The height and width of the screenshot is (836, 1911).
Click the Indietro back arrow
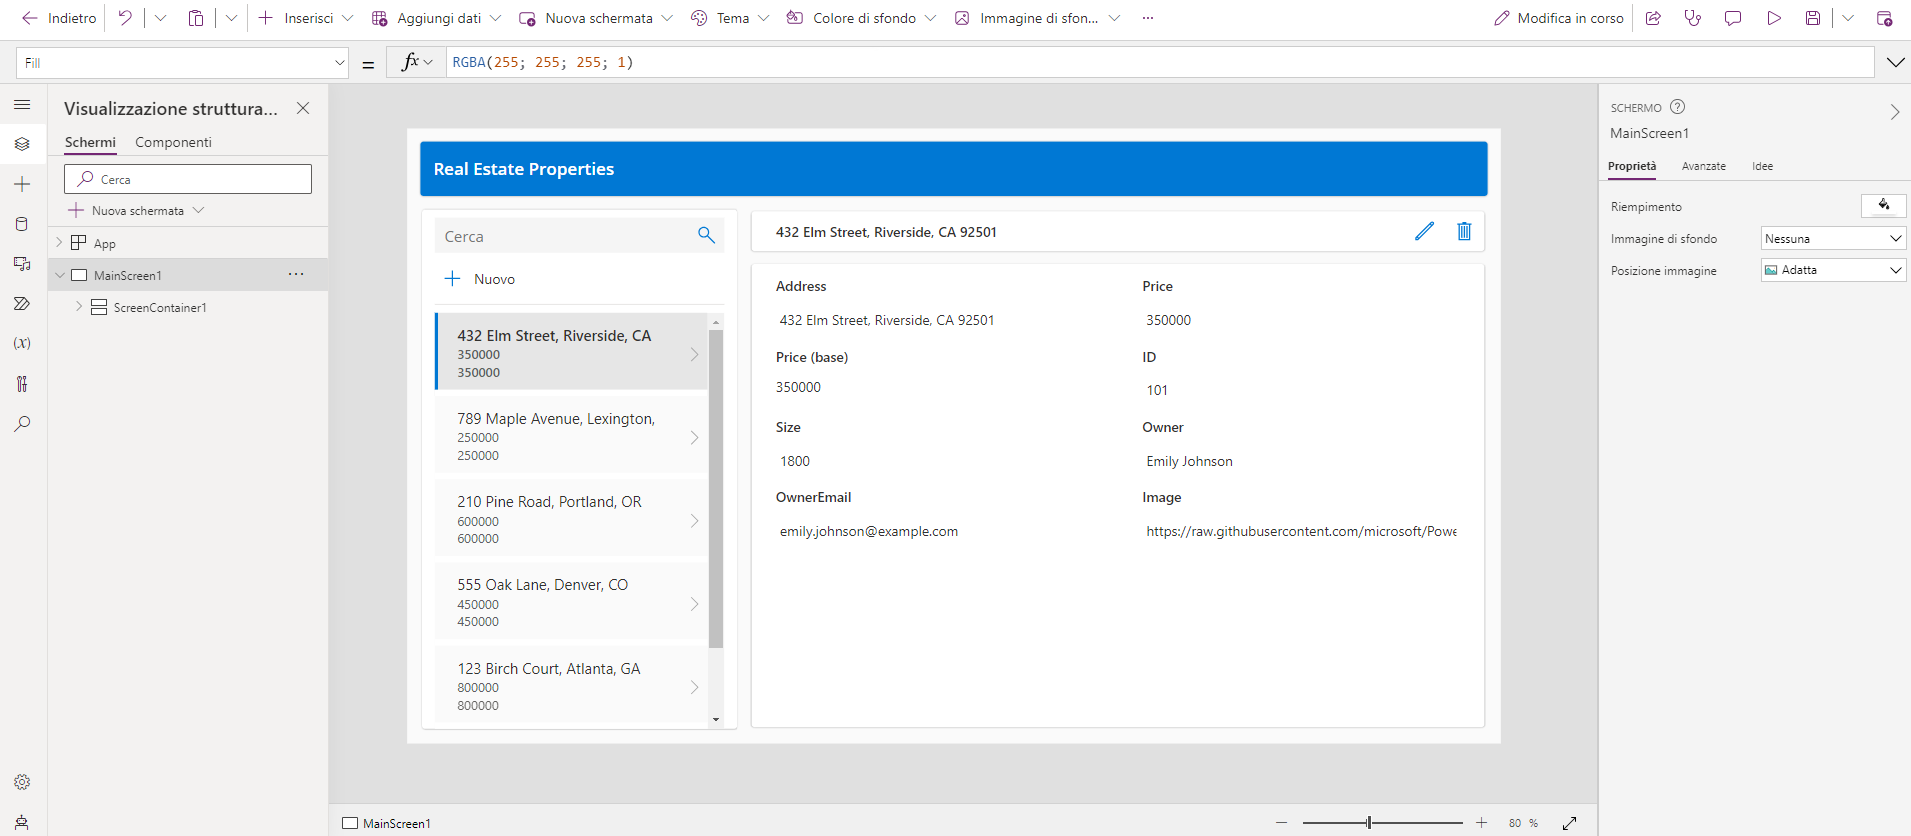point(59,18)
